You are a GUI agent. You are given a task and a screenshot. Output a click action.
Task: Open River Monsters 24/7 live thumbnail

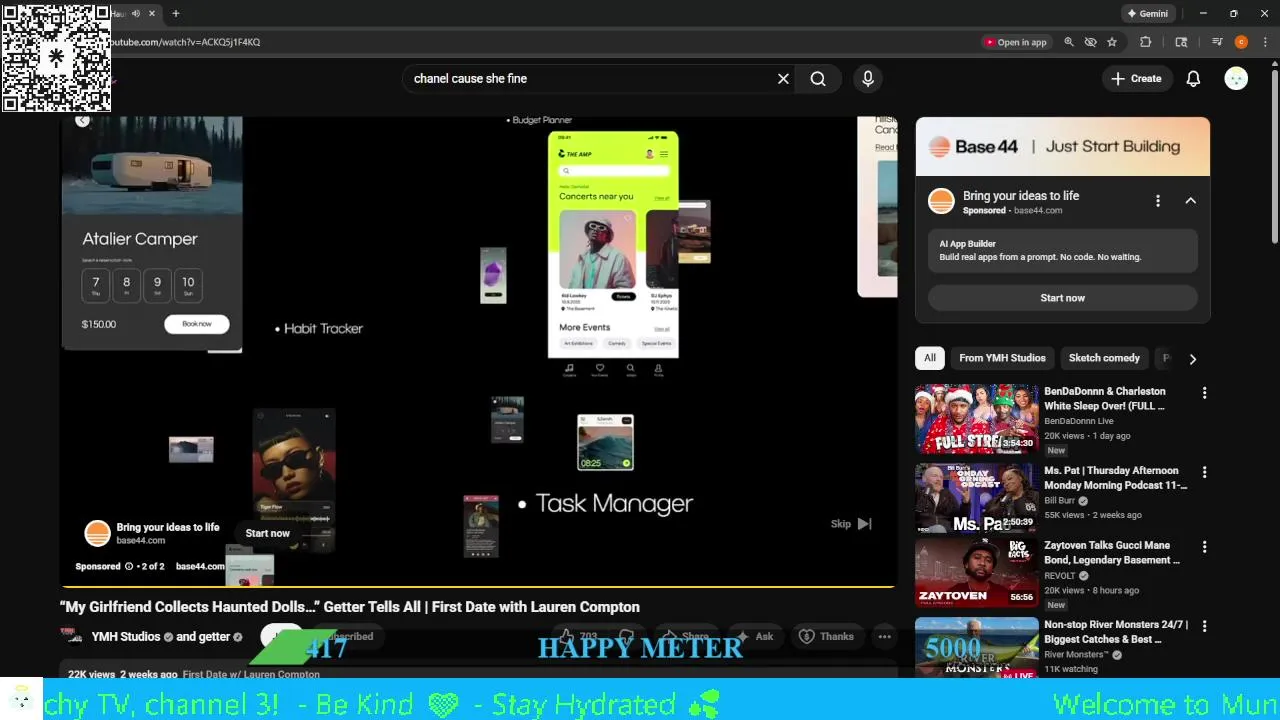(x=976, y=648)
